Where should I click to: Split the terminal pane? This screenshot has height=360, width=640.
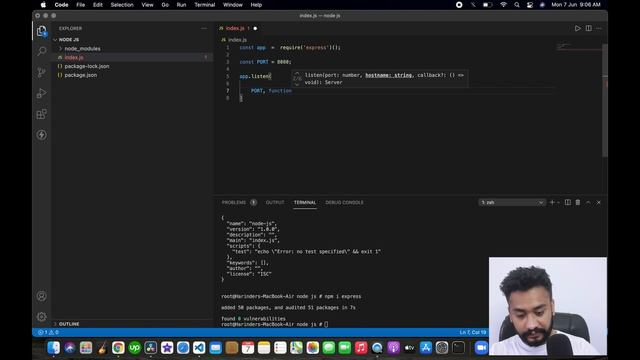568,202
